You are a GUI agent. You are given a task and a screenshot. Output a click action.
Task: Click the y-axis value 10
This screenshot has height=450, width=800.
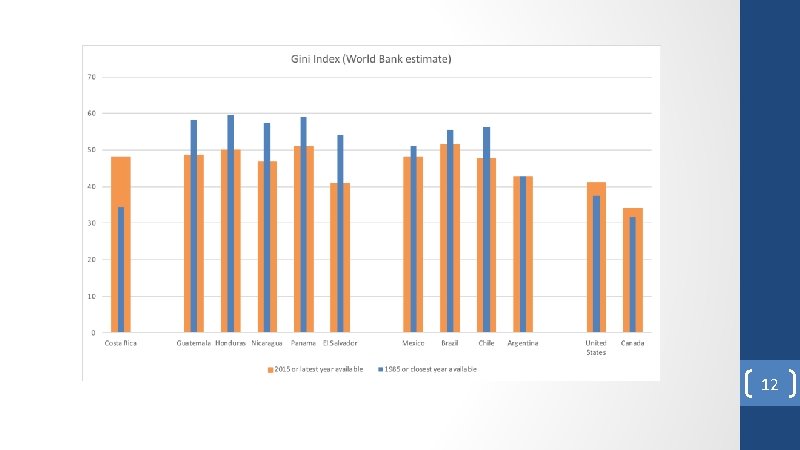(x=91, y=296)
